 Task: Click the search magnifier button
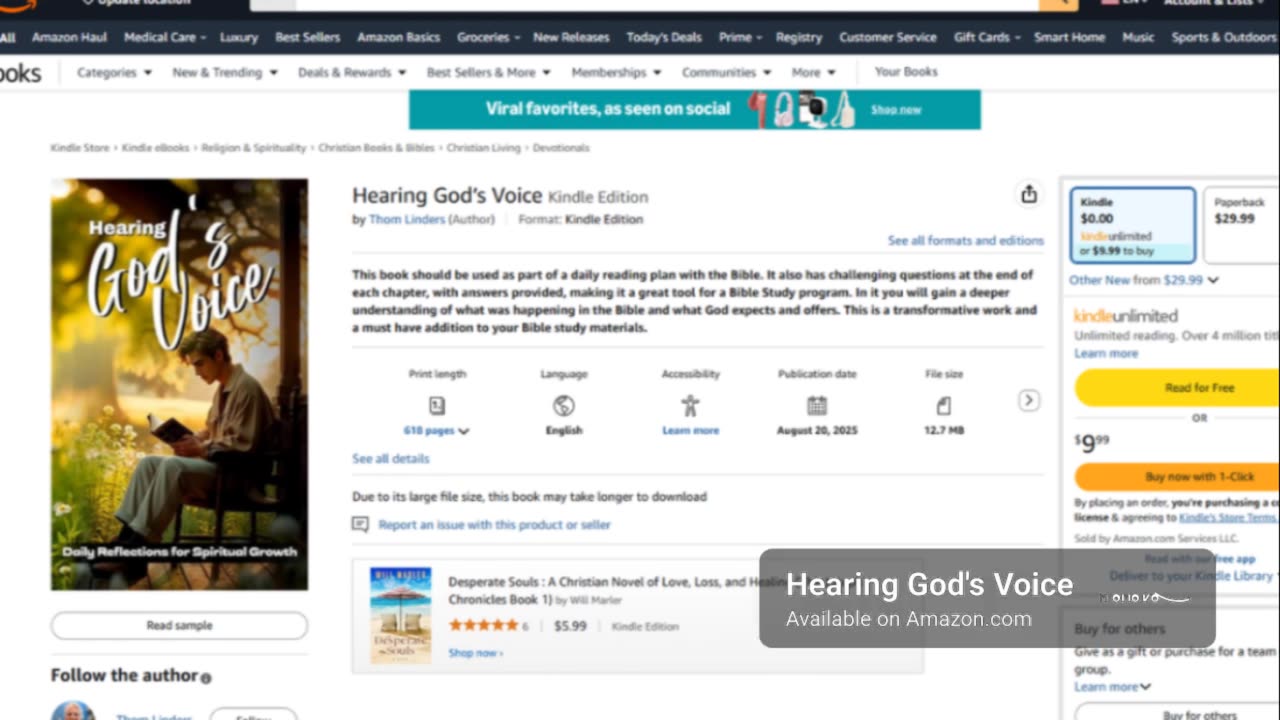point(1058,4)
